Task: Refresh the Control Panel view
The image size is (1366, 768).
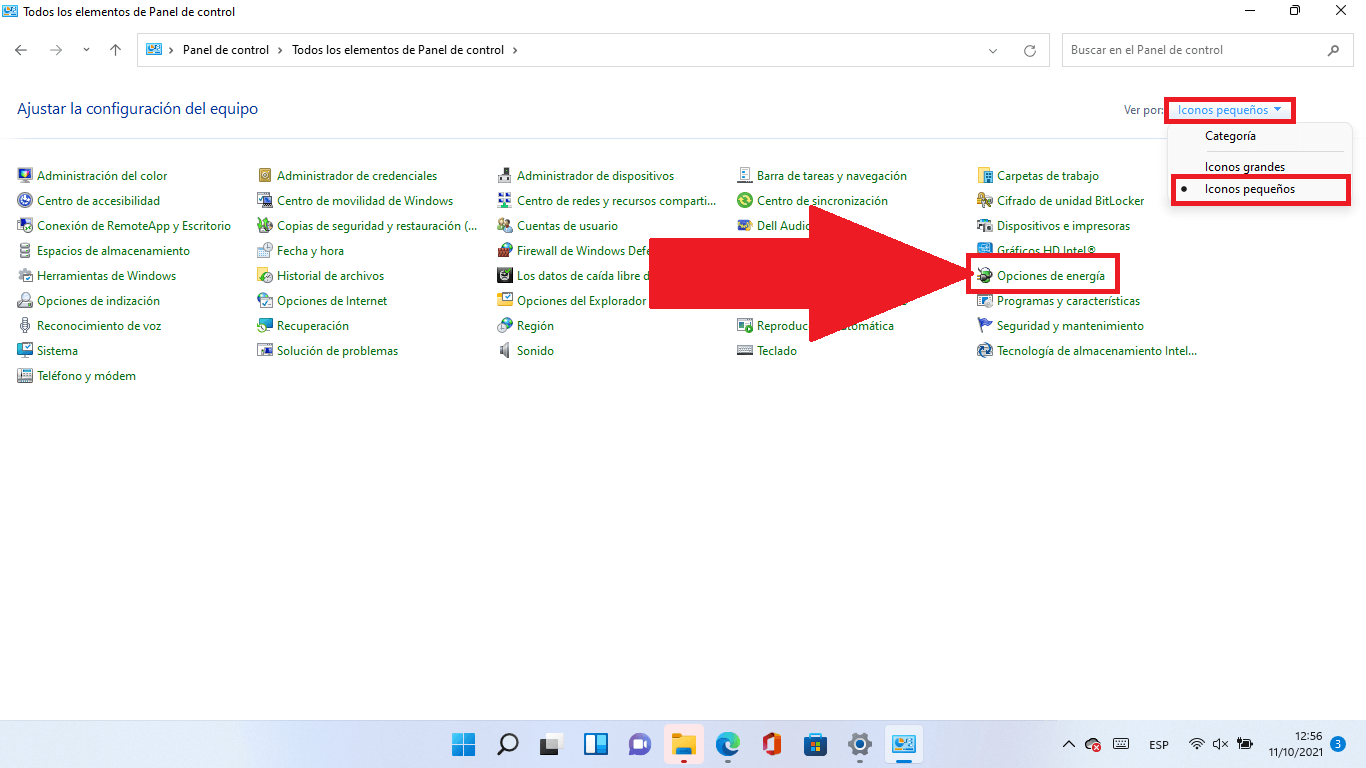Action: (1030, 50)
